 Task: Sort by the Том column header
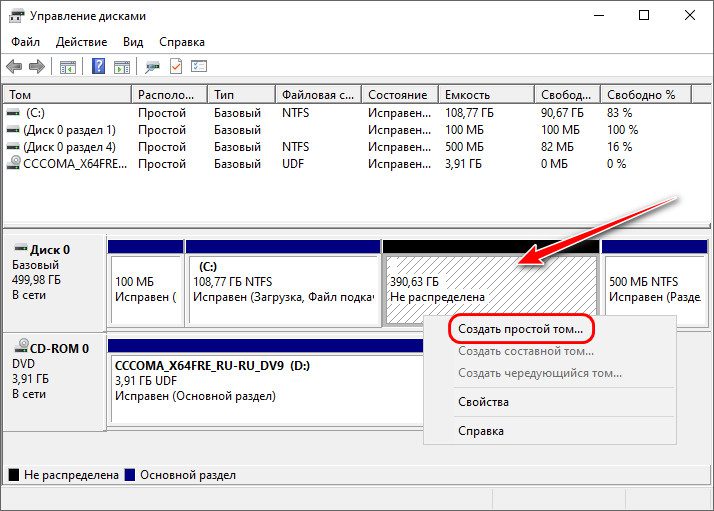[67, 95]
